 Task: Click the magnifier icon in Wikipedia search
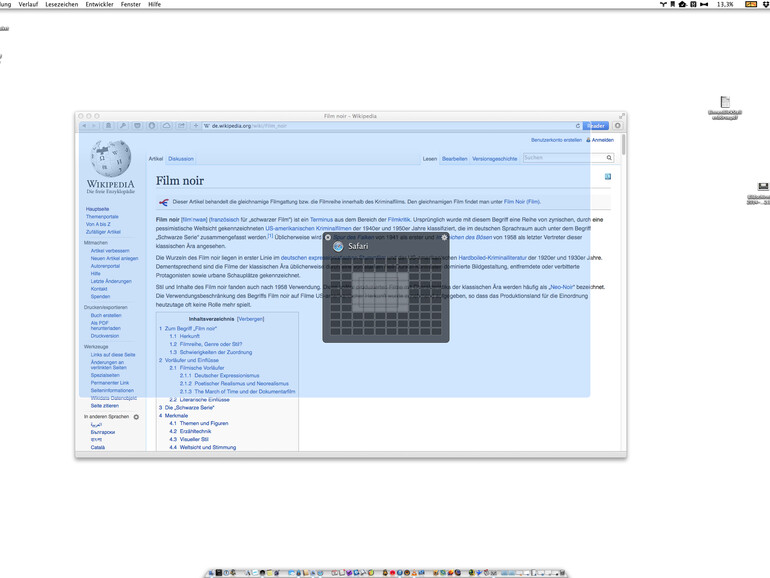(x=608, y=158)
